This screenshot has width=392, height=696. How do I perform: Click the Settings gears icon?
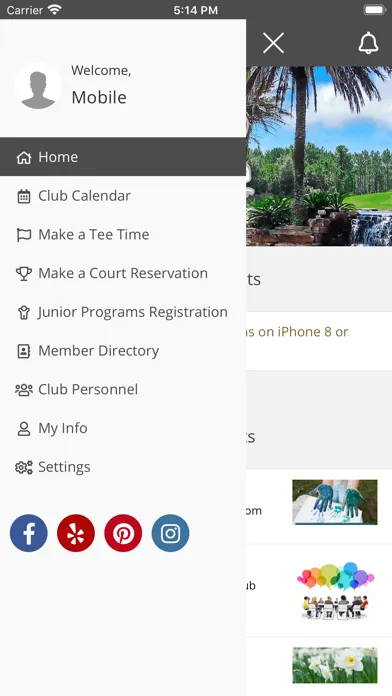(x=24, y=467)
